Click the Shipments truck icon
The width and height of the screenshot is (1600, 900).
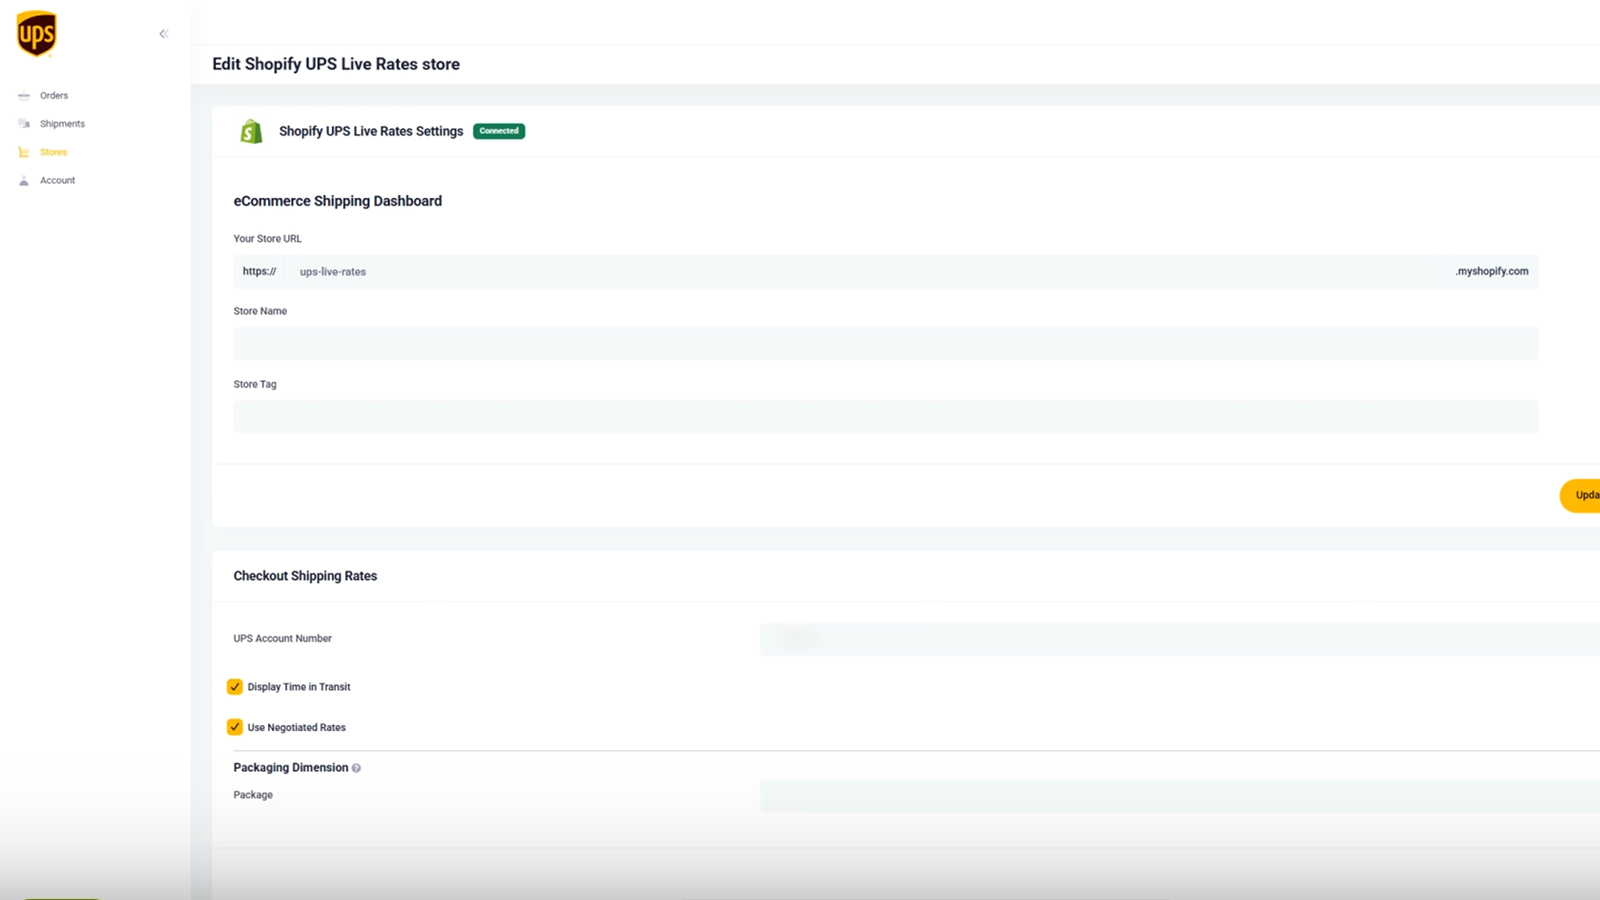[24, 124]
